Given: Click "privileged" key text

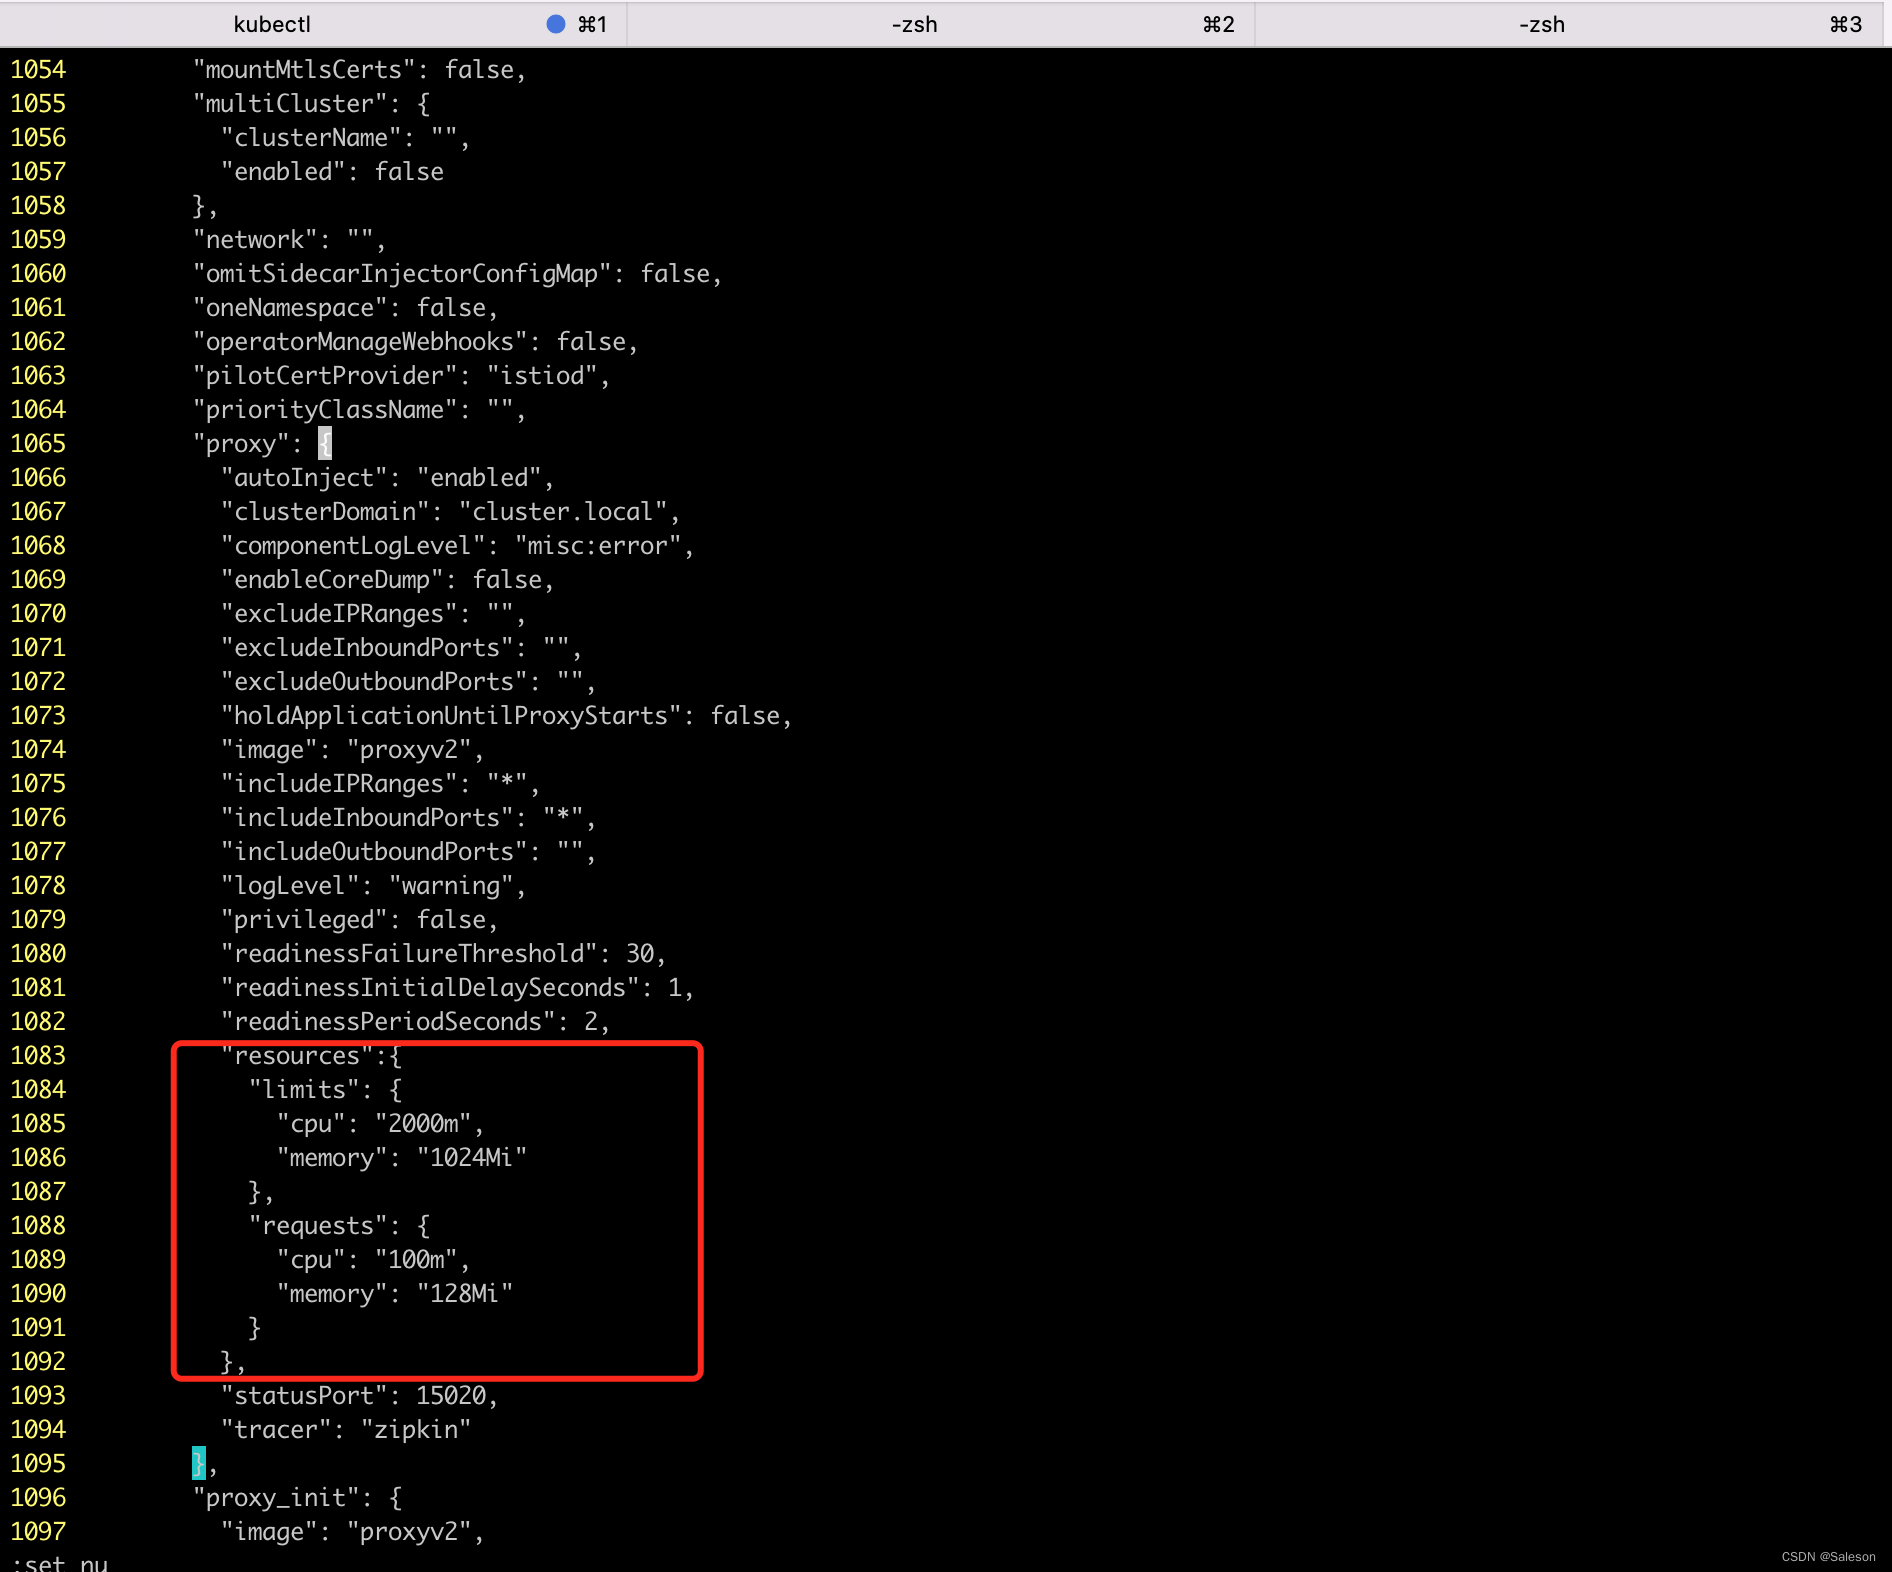Looking at the screenshot, I should click(x=304, y=920).
